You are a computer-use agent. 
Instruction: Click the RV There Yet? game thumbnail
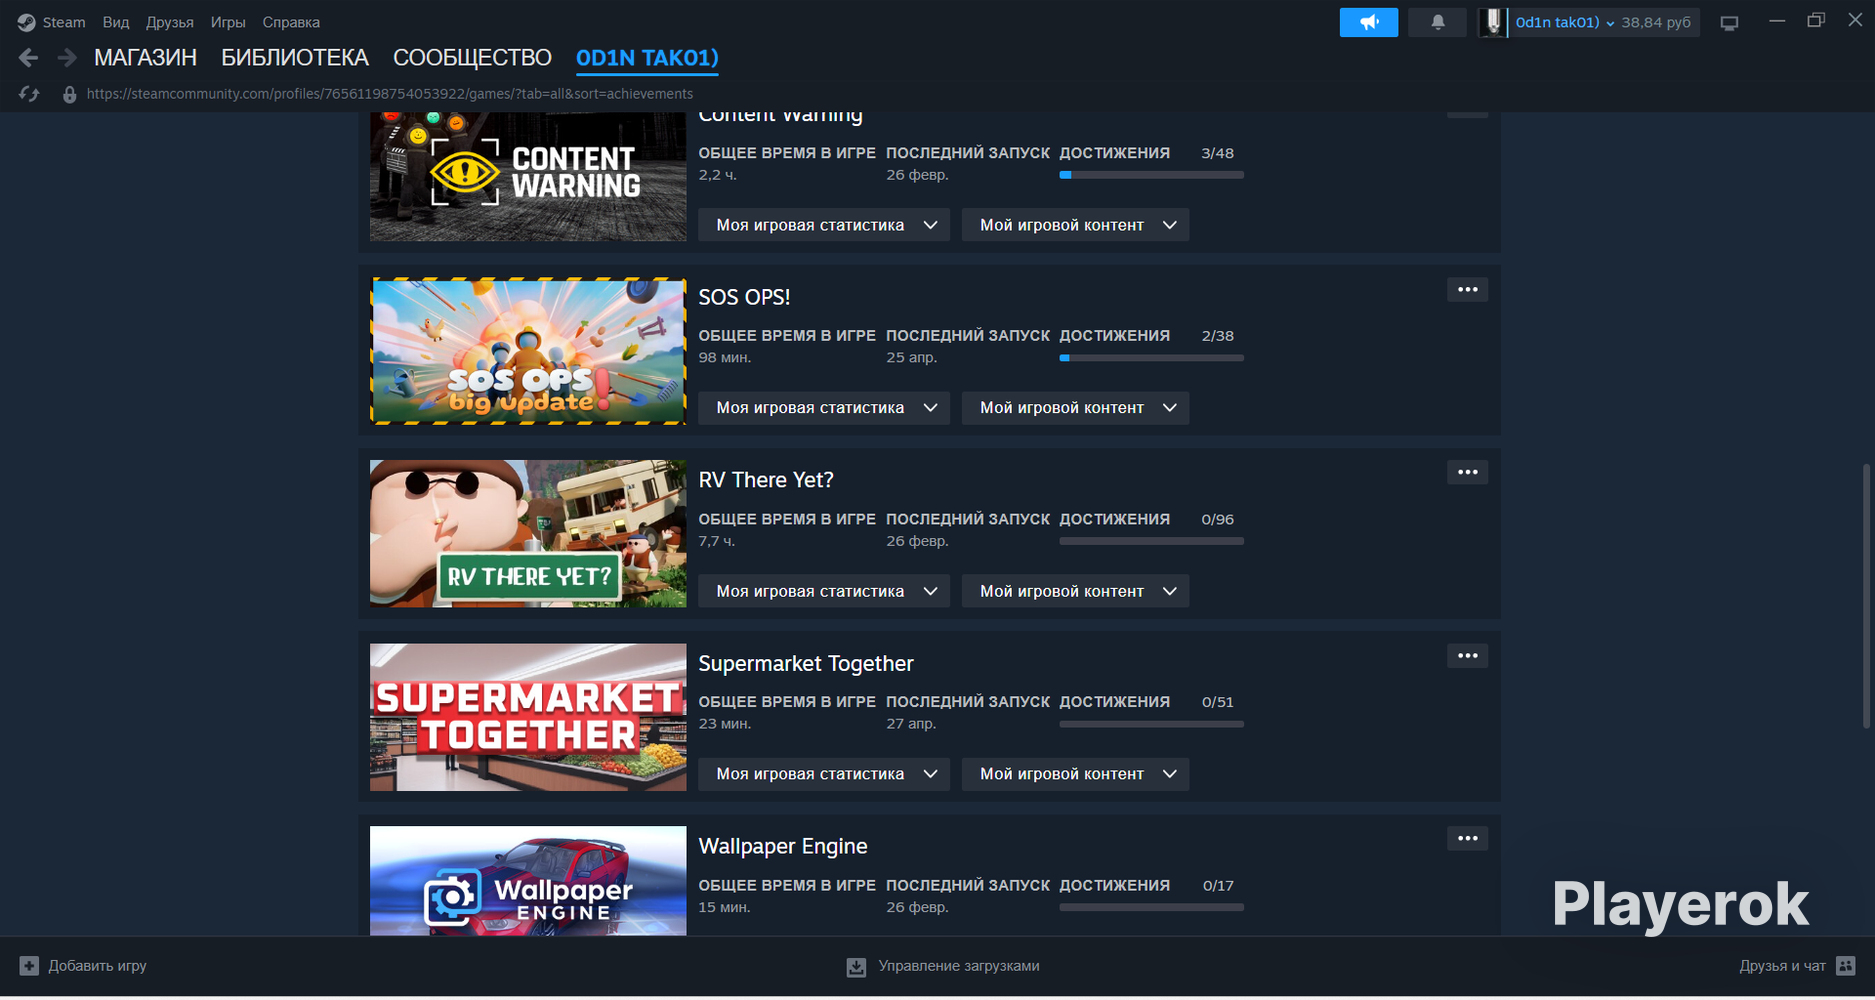click(x=528, y=534)
